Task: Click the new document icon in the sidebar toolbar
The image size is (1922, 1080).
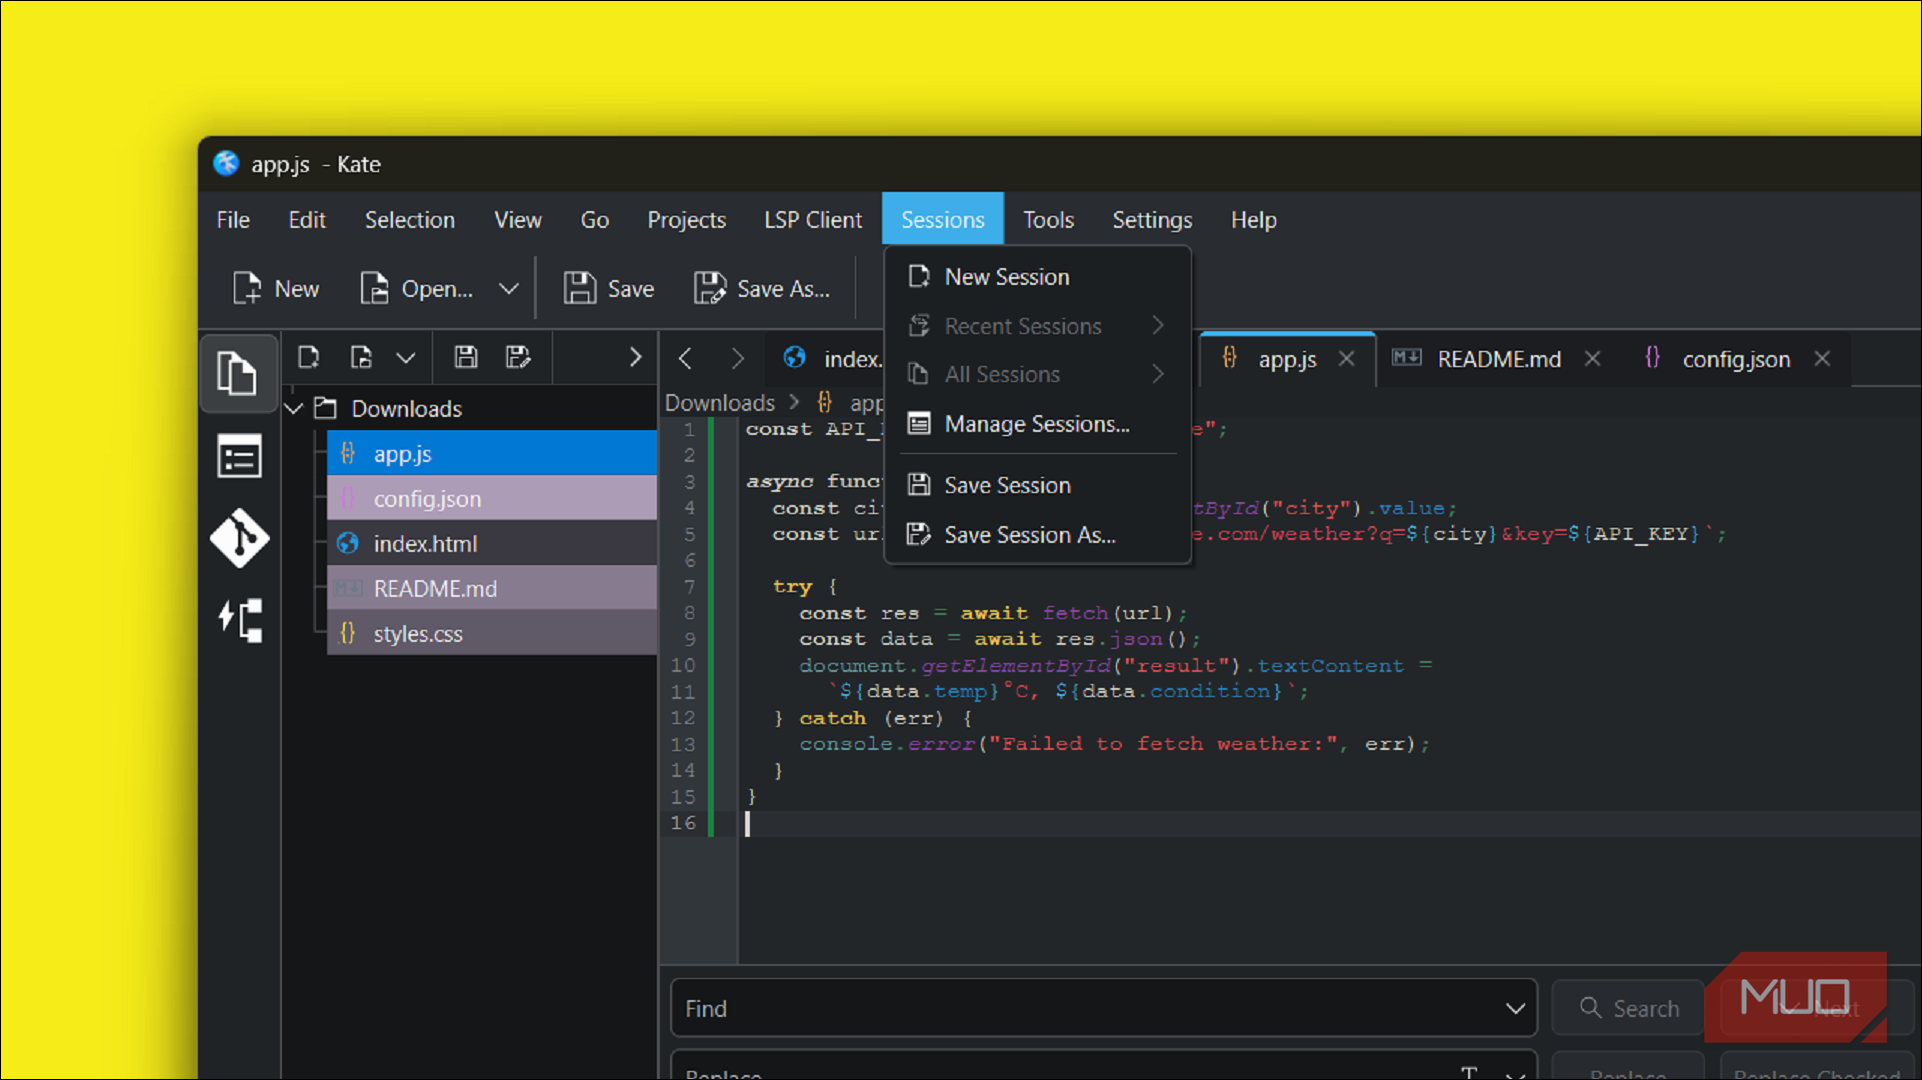Action: [309, 357]
